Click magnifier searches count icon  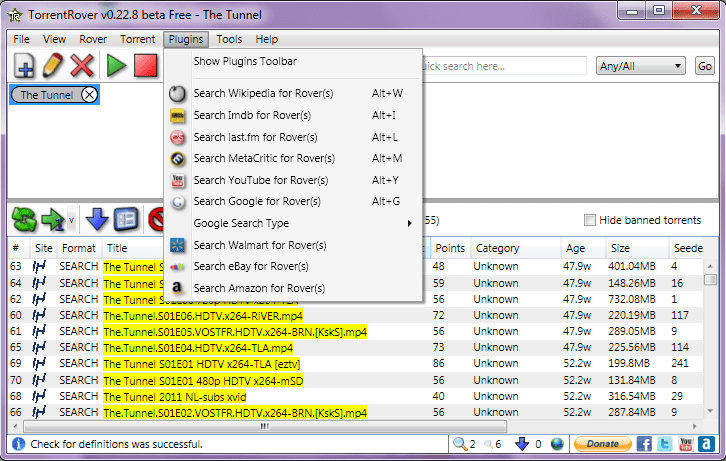pos(460,444)
